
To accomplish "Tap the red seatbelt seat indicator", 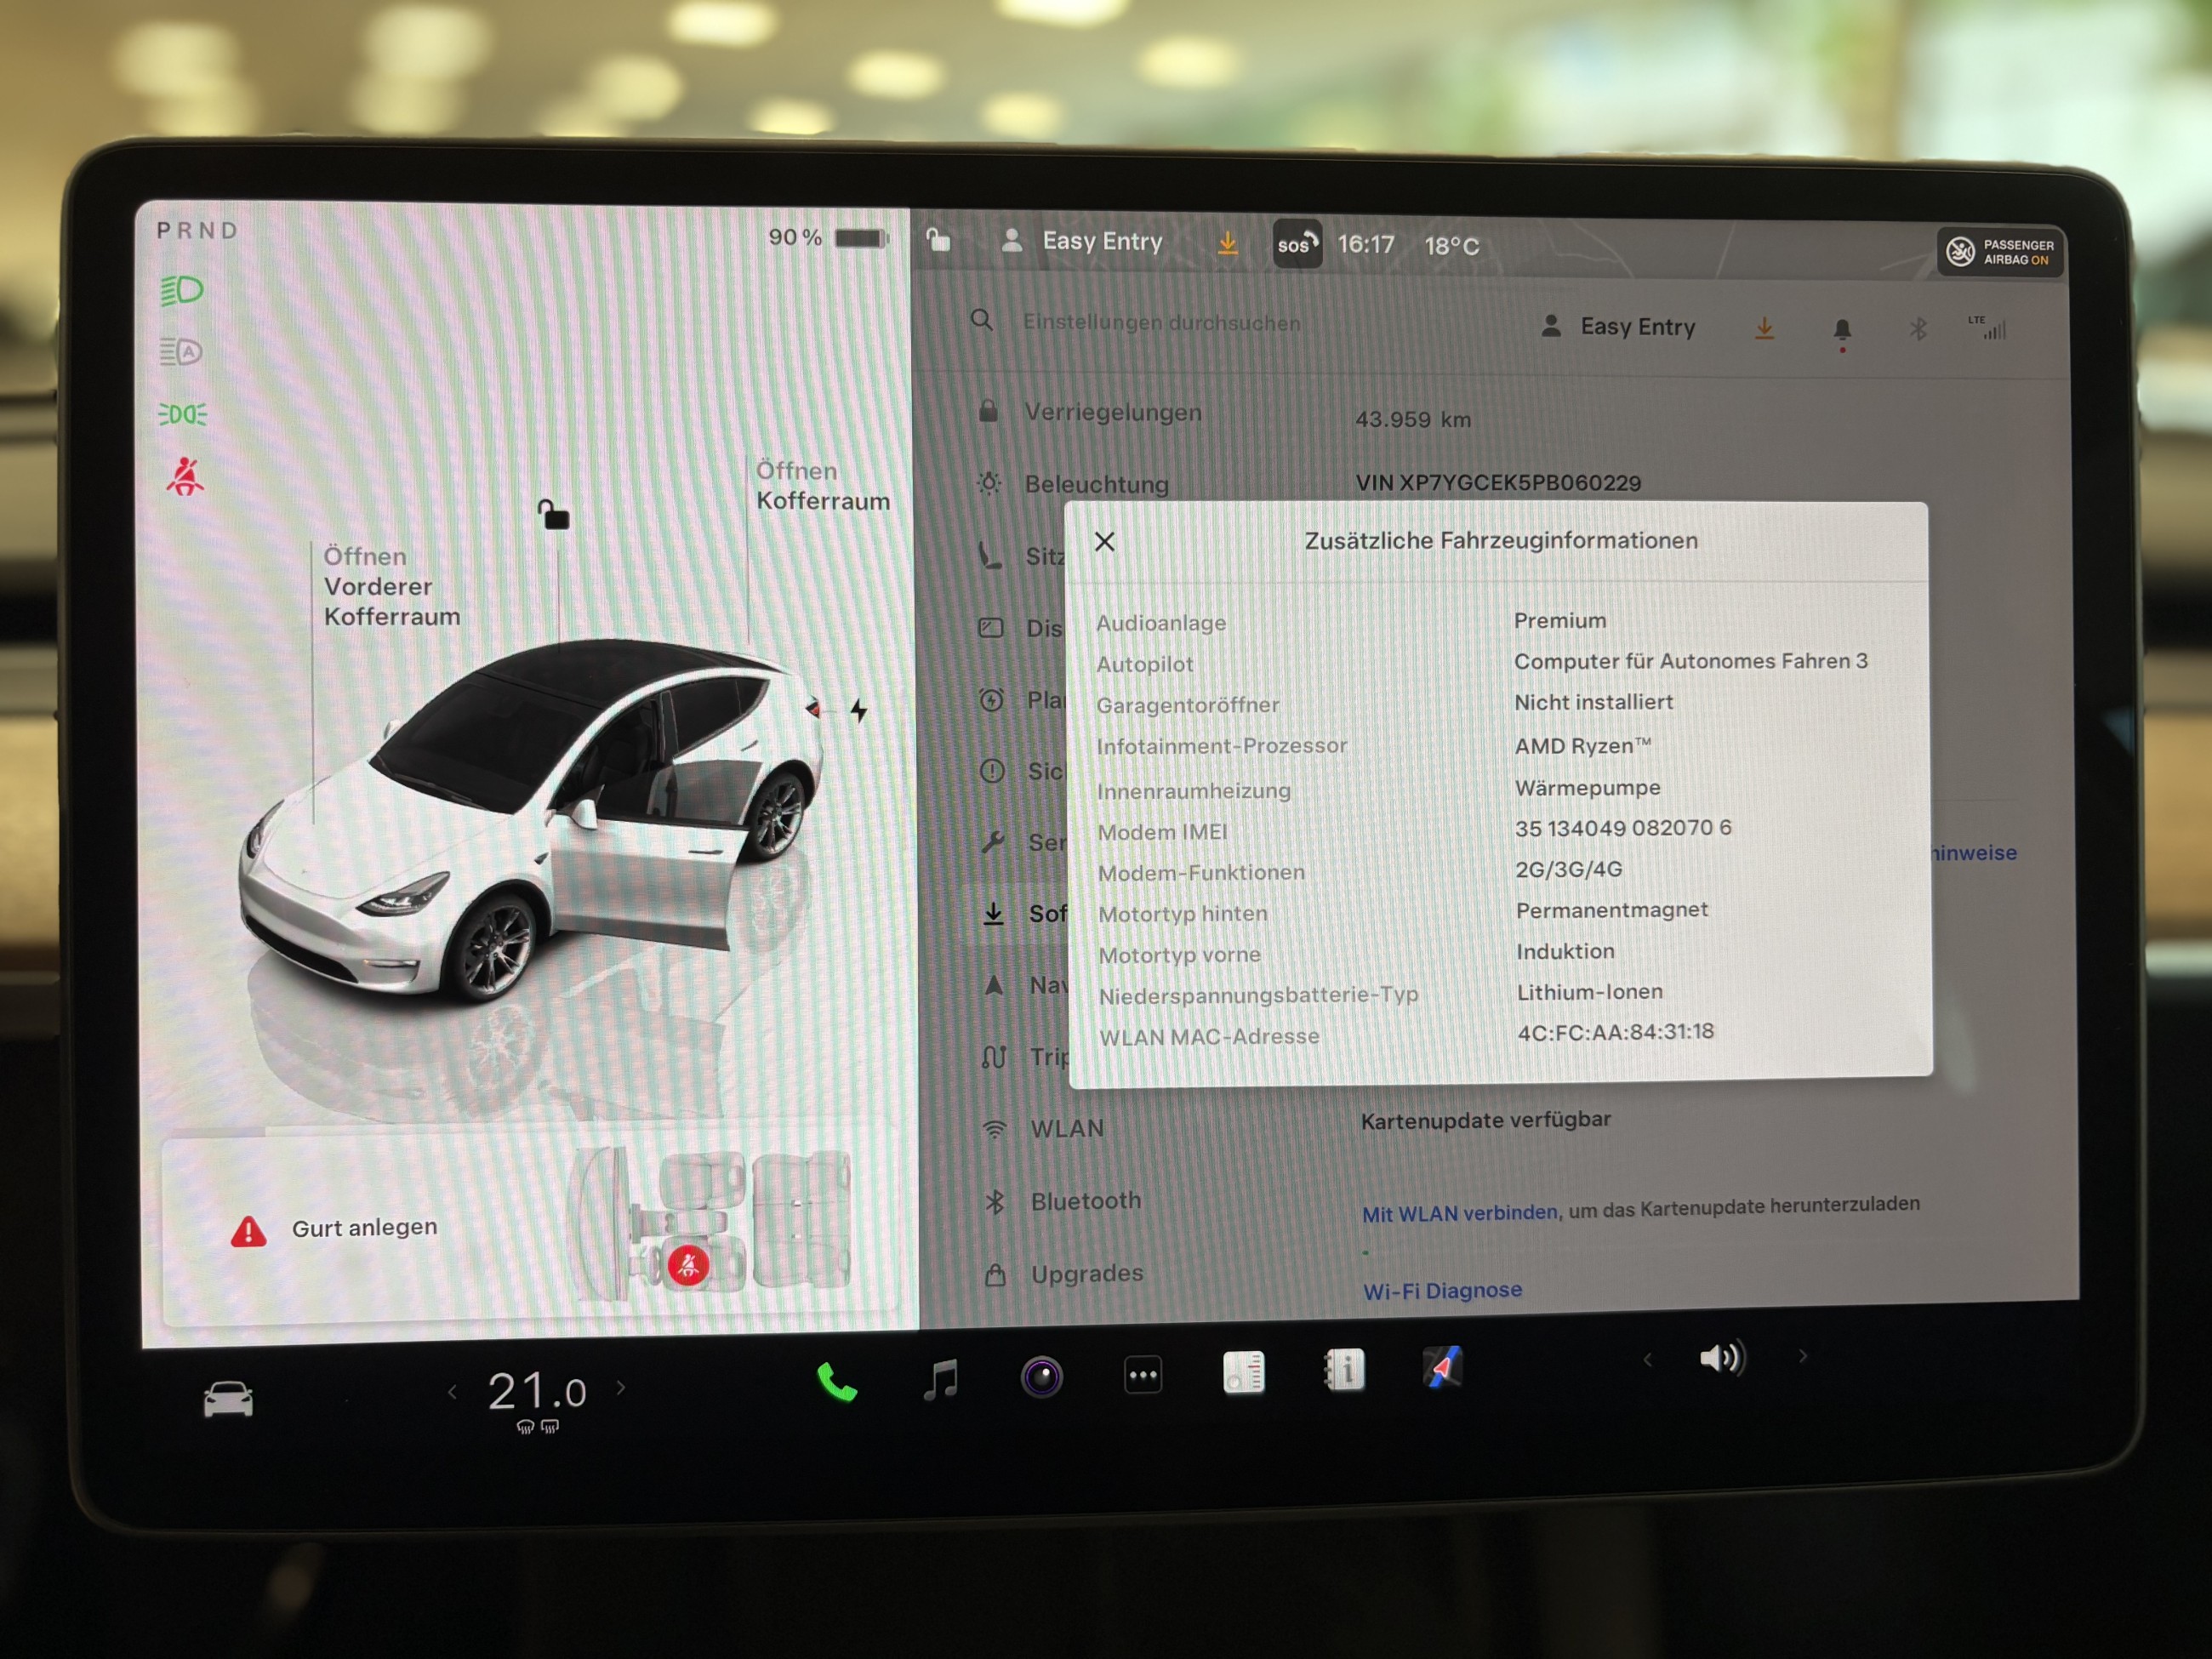I will click(688, 1266).
